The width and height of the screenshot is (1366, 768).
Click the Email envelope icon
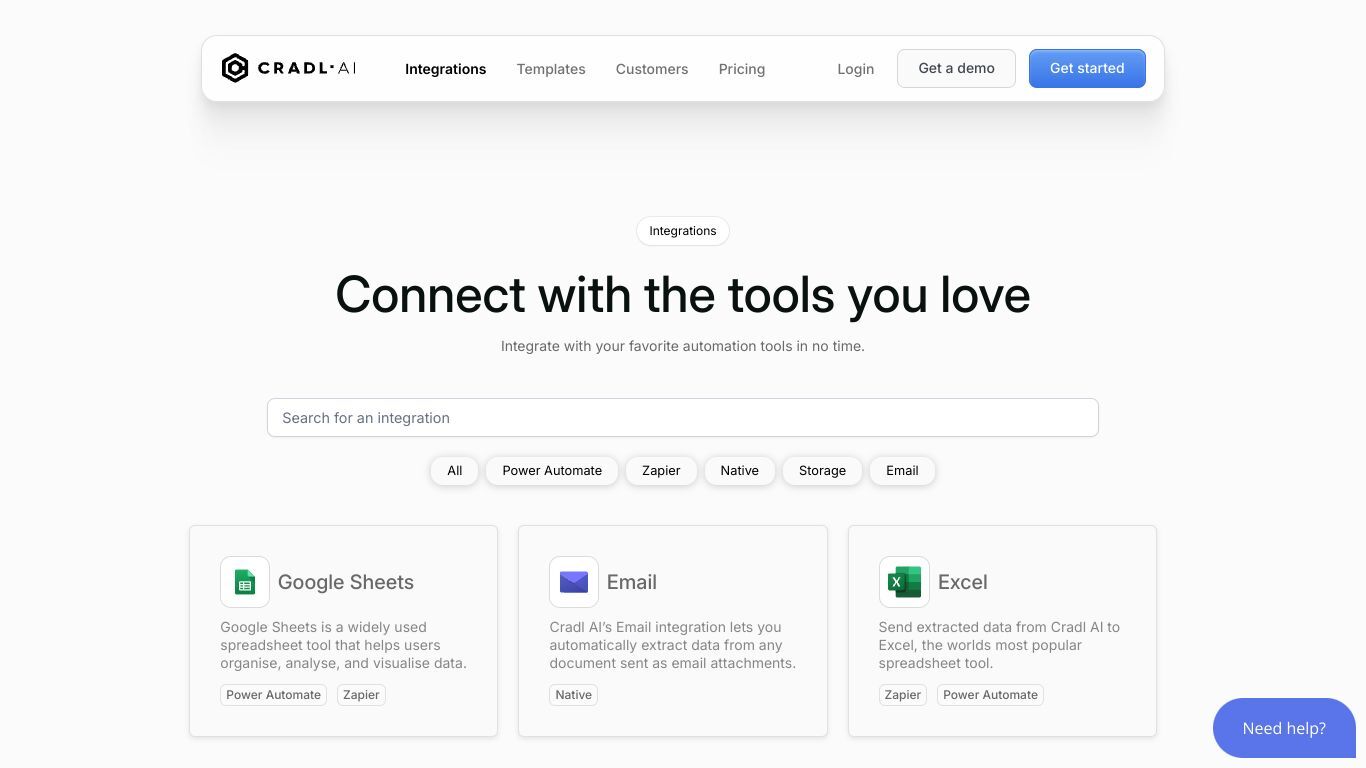[x=574, y=582]
